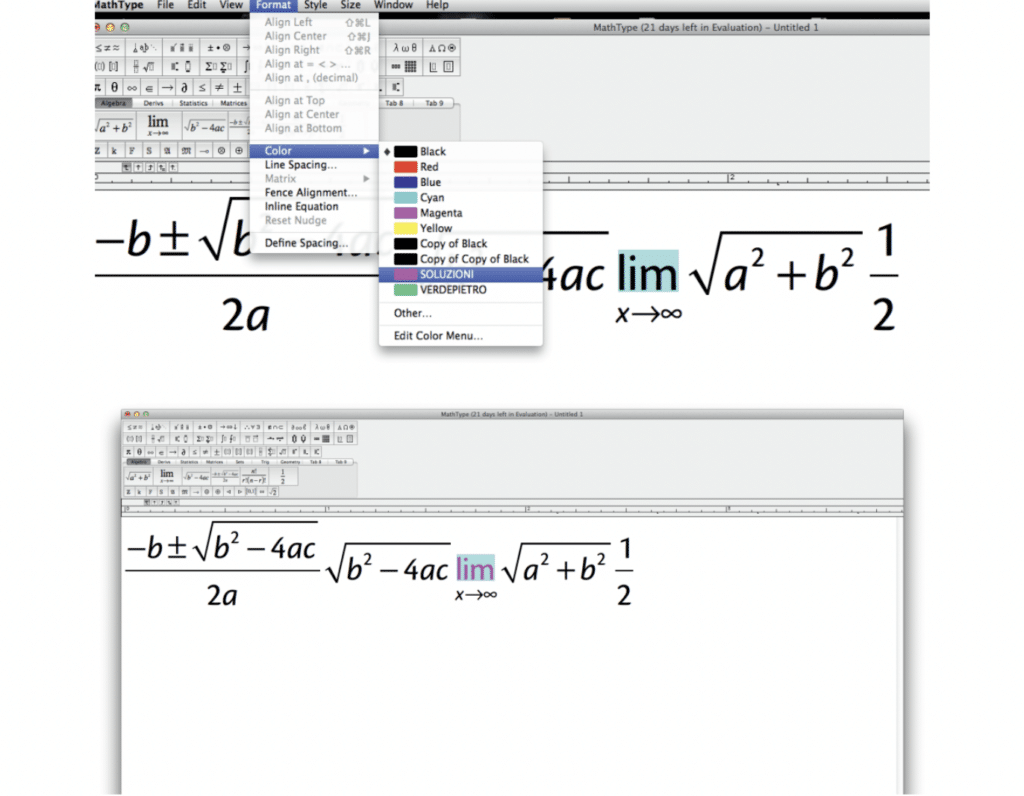The height and width of the screenshot is (796, 1024).
Task: Insert partial derivative symbol in upper window
Action: tap(186, 87)
